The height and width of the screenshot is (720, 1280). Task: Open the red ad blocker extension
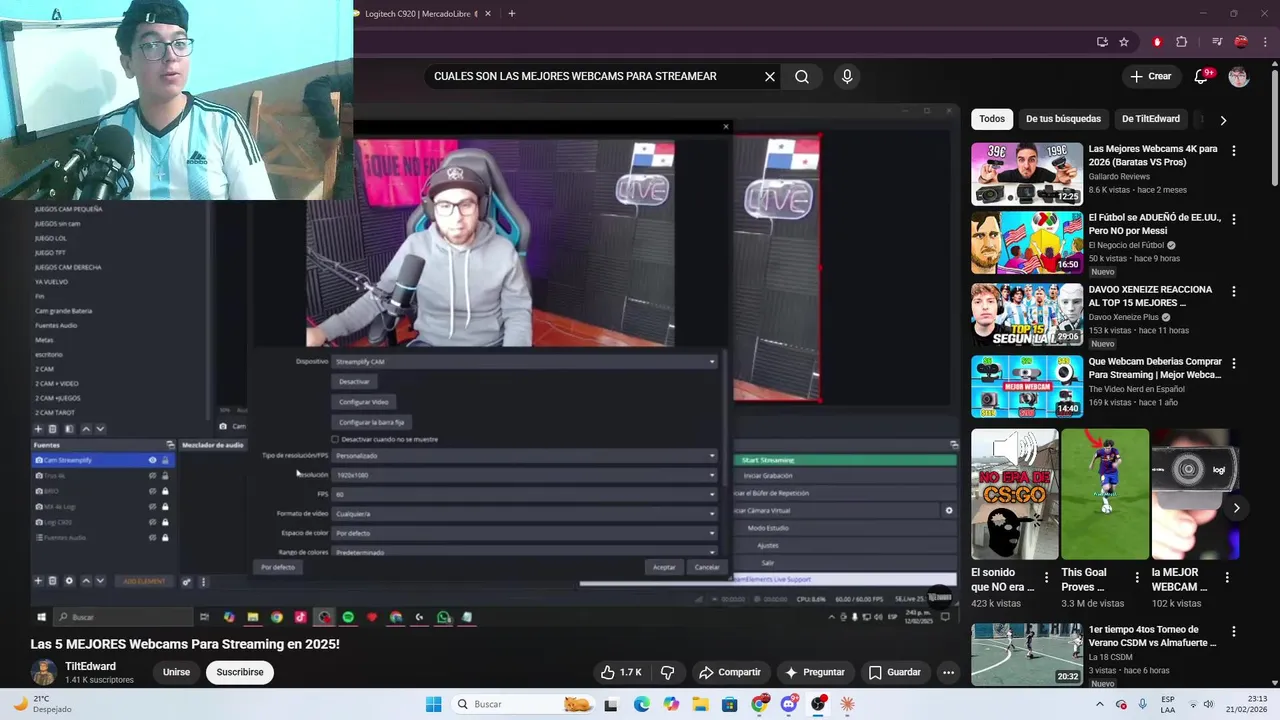point(1157,42)
